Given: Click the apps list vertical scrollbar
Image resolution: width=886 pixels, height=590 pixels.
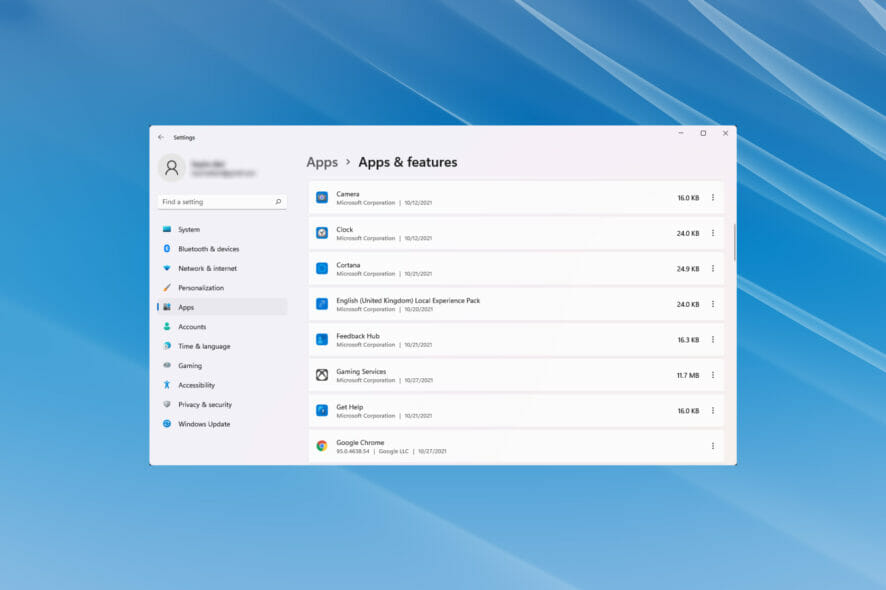Looking at the screenshot, I should pos(735,241).
